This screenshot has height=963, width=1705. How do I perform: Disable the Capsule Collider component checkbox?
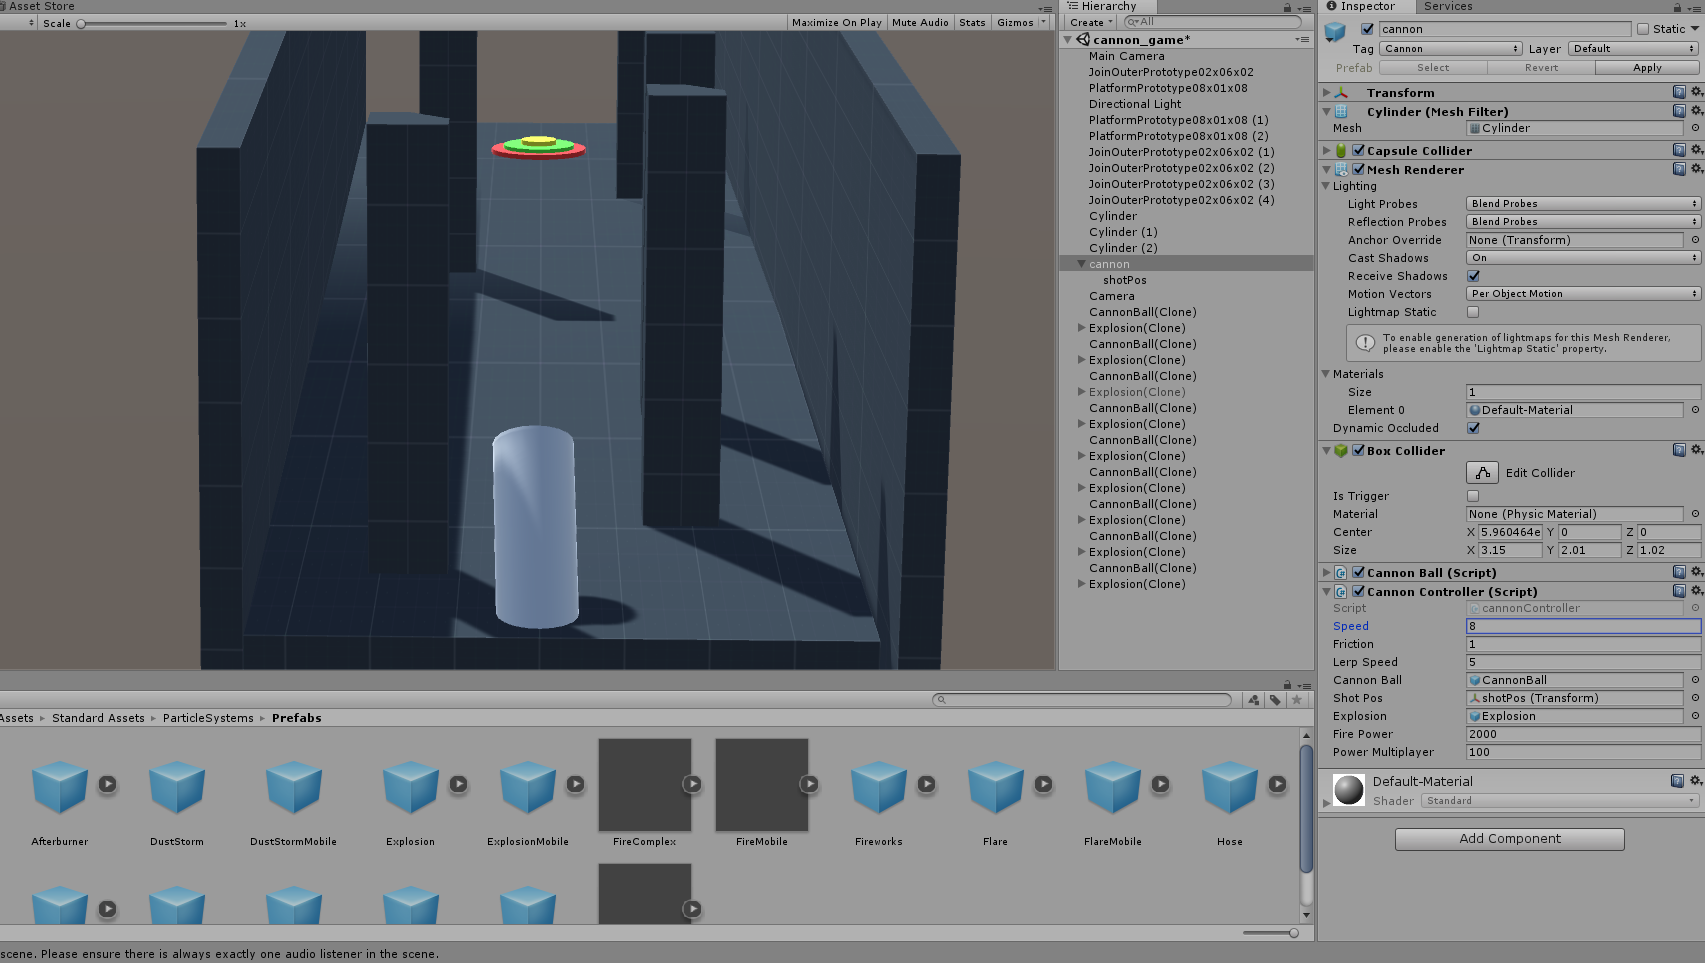(1358, 151)
